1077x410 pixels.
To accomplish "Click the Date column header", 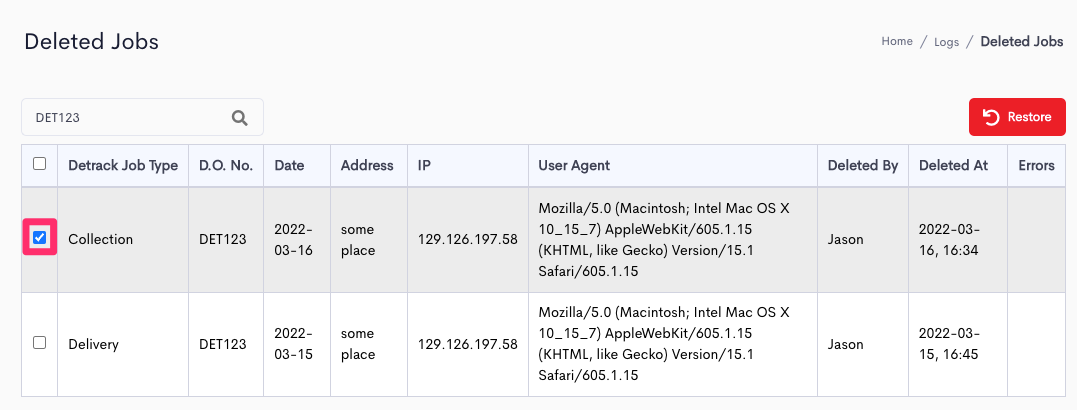I will point(289,166).
